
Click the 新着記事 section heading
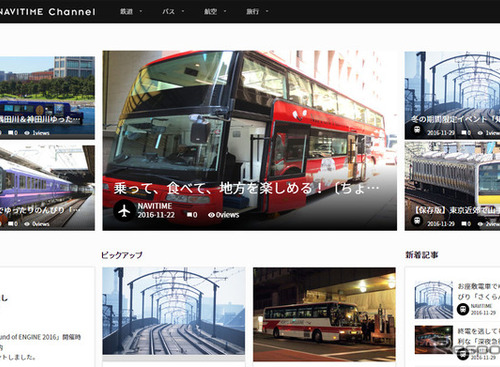click(x=422, y=255)
